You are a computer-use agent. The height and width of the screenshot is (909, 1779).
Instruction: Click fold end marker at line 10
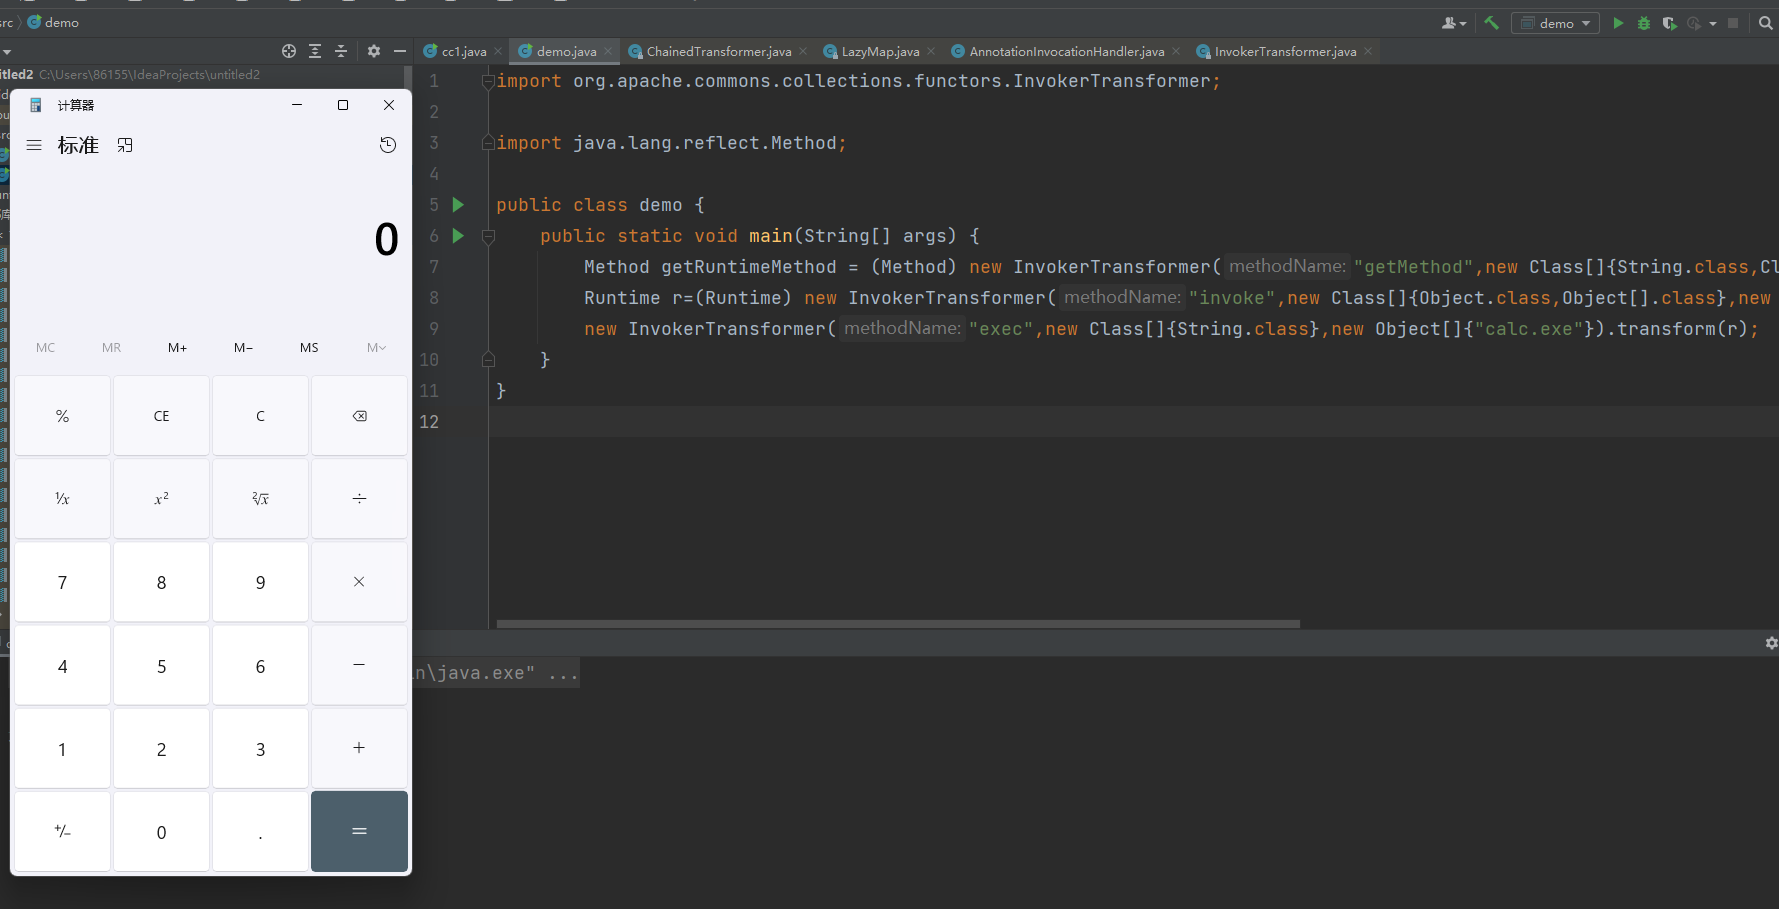[x=488, y=360]
